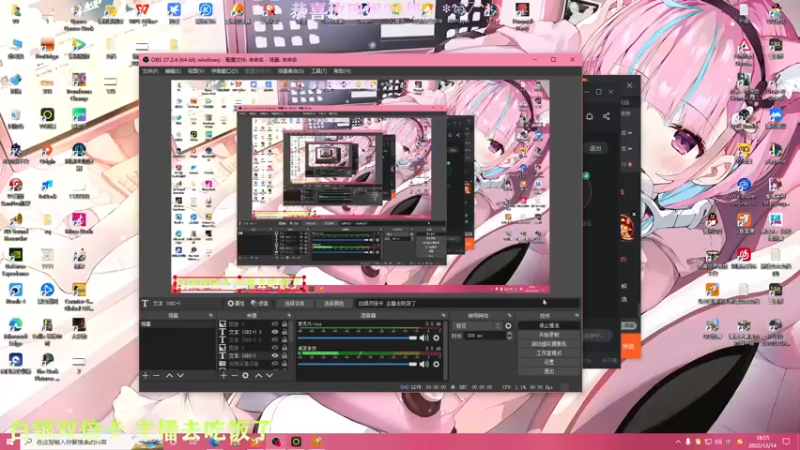This screenshot has height=450, width=800.
Task: Click the text input showing 白银双倍卡
Action: pyautogui.click(x=467, y=303)
